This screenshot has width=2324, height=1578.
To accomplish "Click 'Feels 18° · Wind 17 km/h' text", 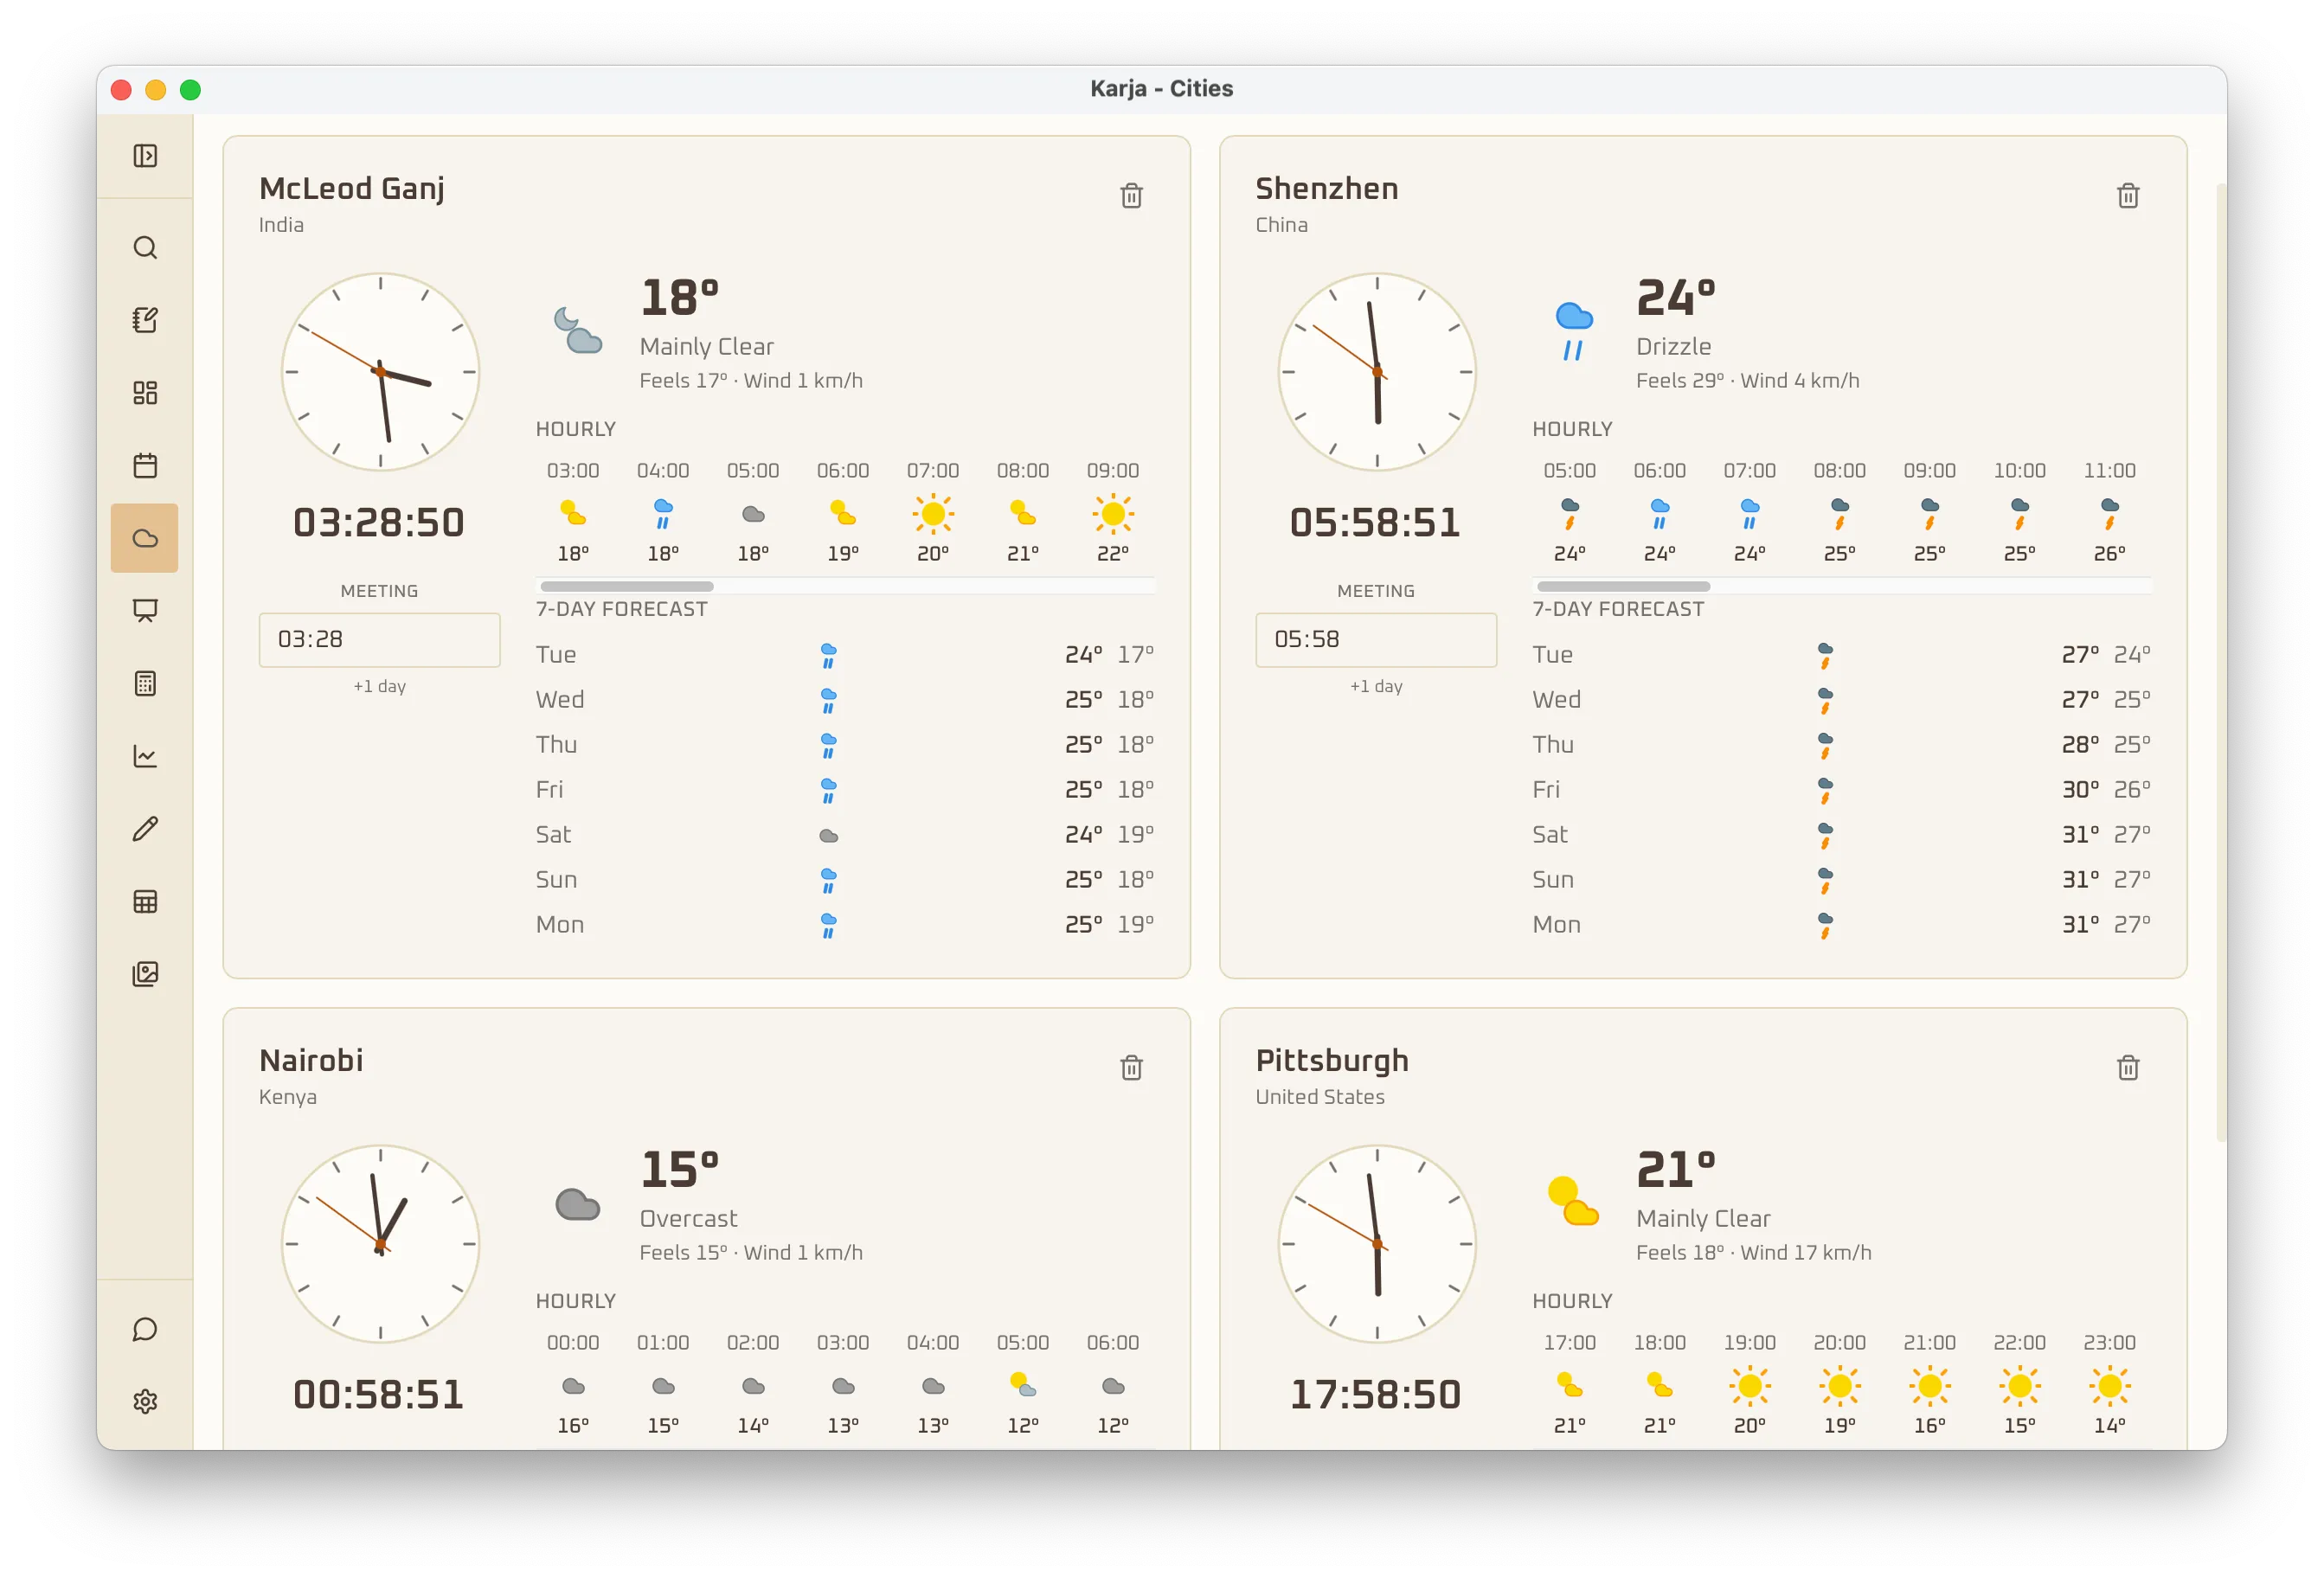I will coord(1754,1253).
